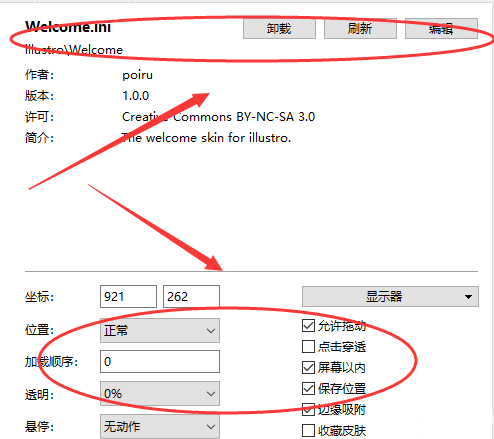Click the 刷新 (Refresh) button
This screenshot has width=494, height=439.
(x=360, y=29)
